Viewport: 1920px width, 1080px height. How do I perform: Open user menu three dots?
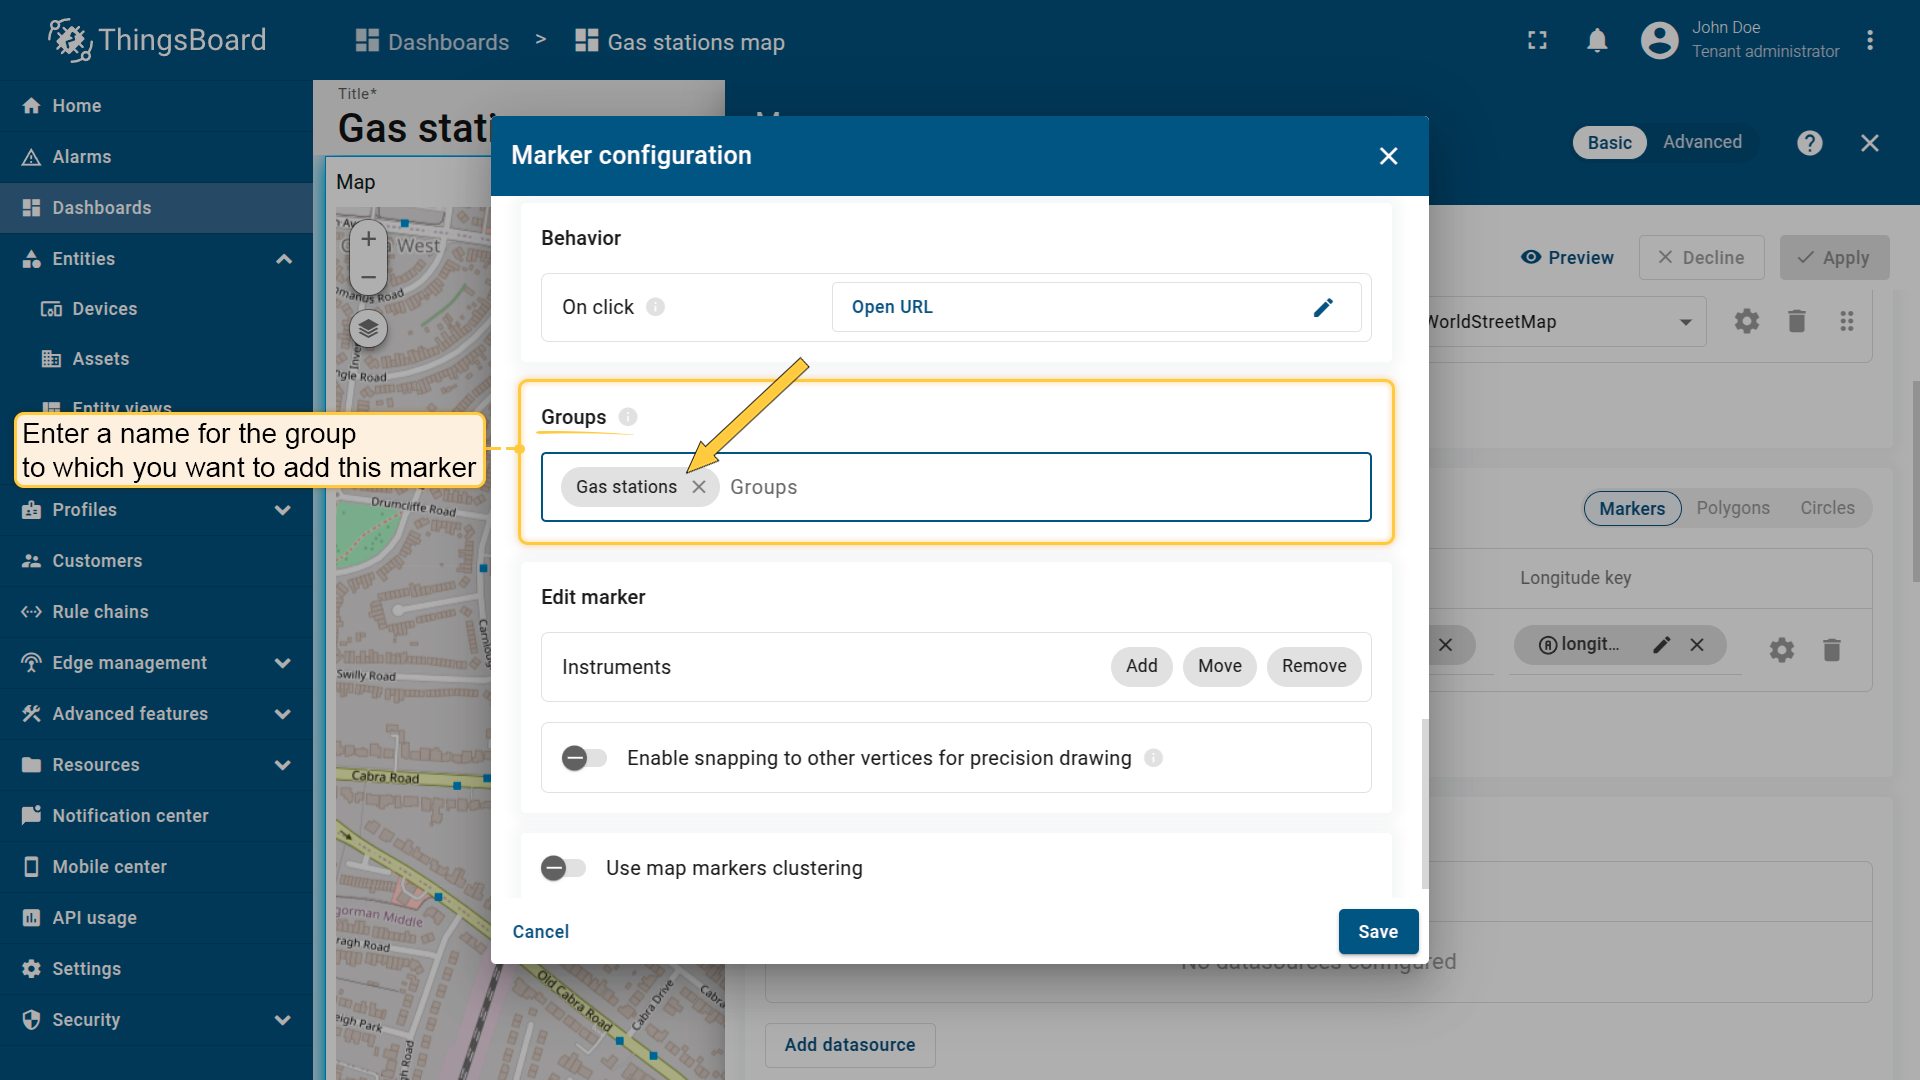point(1869,41)
